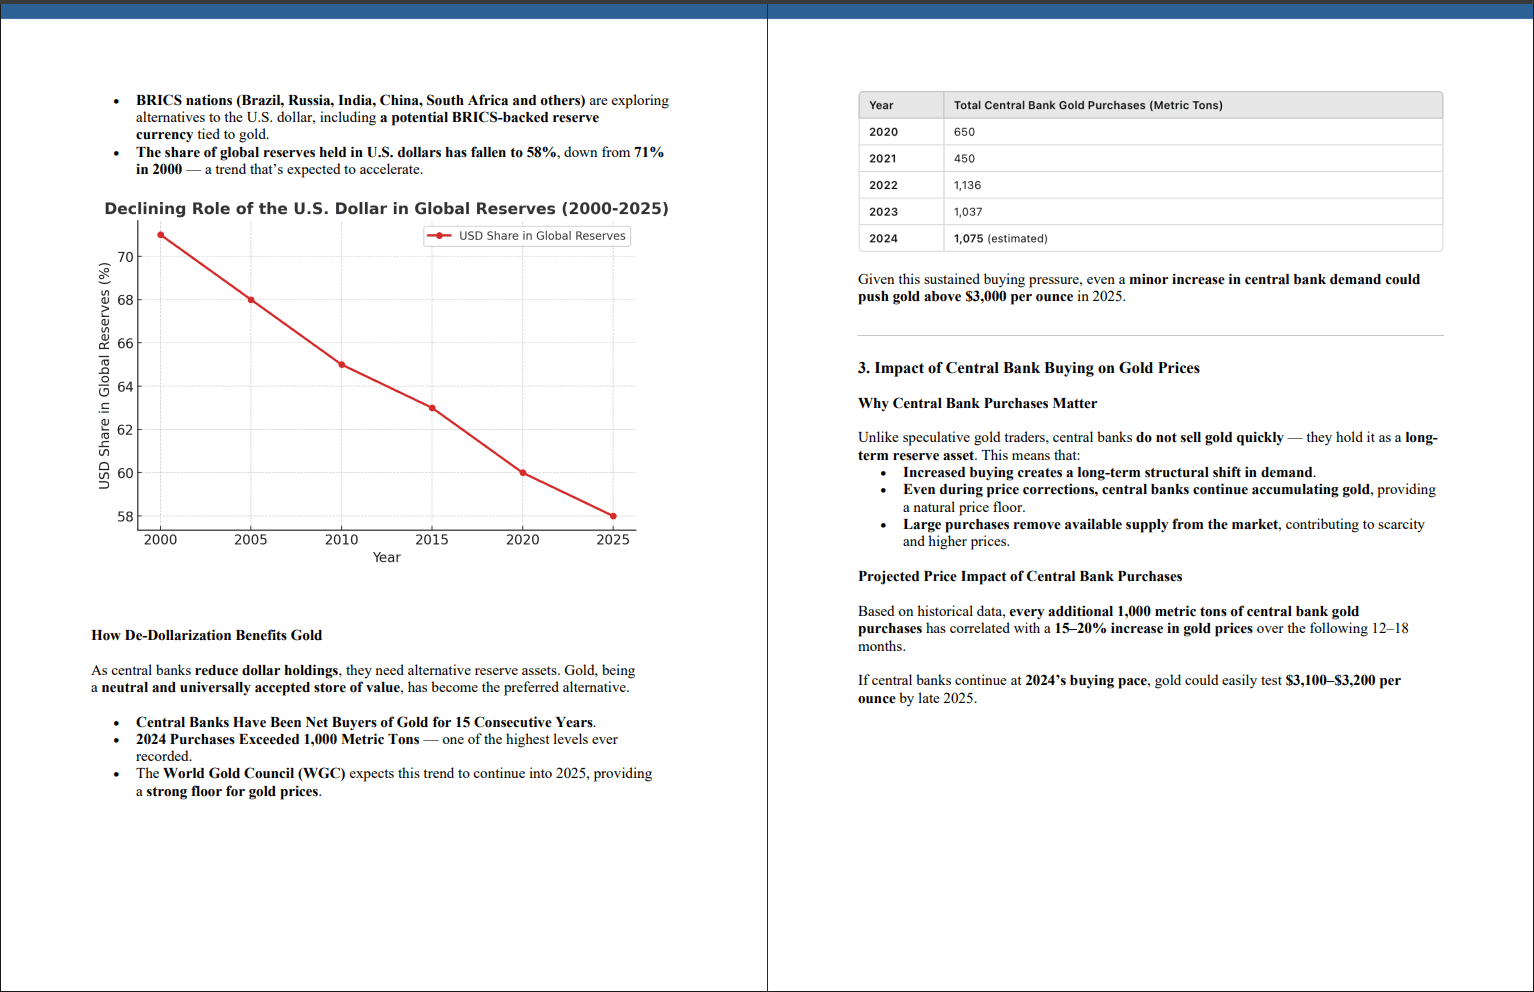
Task: Click the 'Year' x-axis label under the chart
Action: point(386,558)
